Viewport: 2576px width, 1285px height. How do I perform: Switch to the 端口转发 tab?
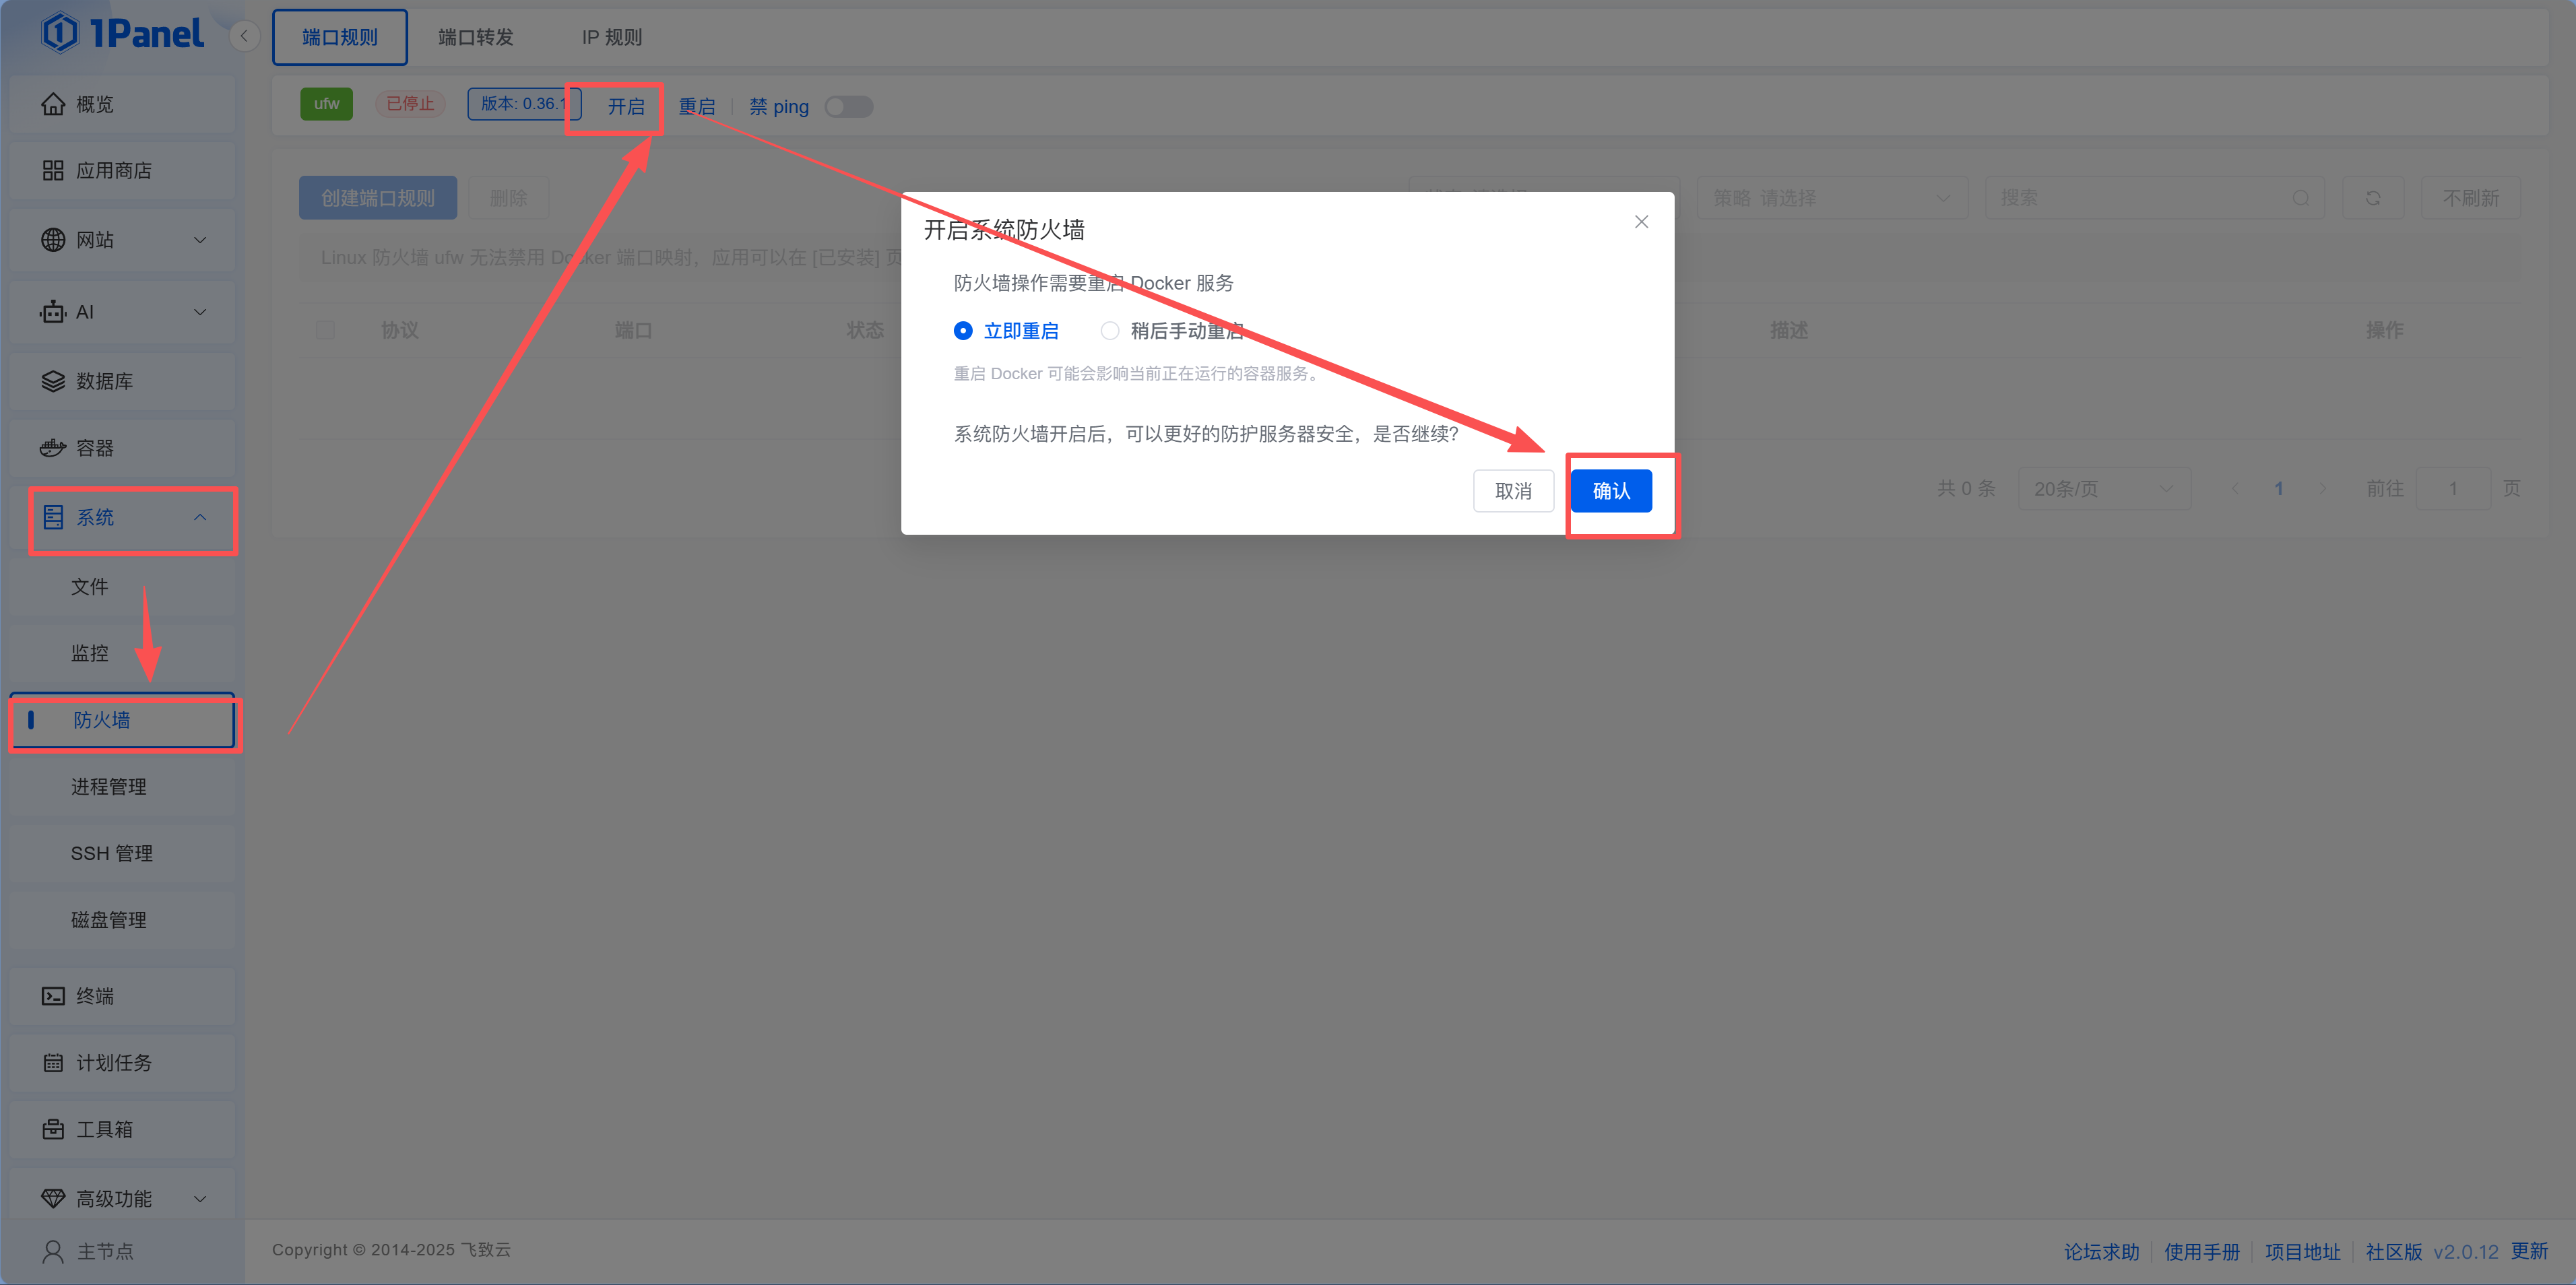pos(476,37)
